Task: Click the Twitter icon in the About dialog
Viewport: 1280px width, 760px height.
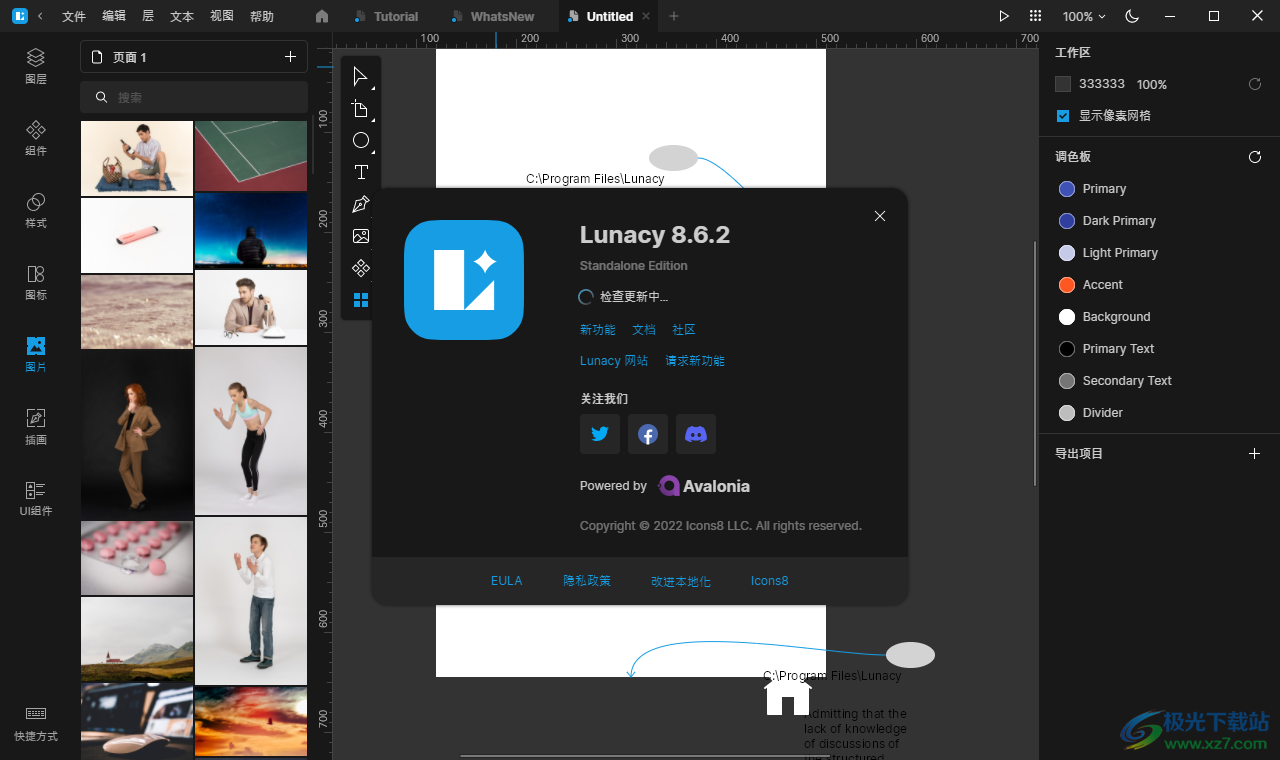Action: tap(600, 434)
